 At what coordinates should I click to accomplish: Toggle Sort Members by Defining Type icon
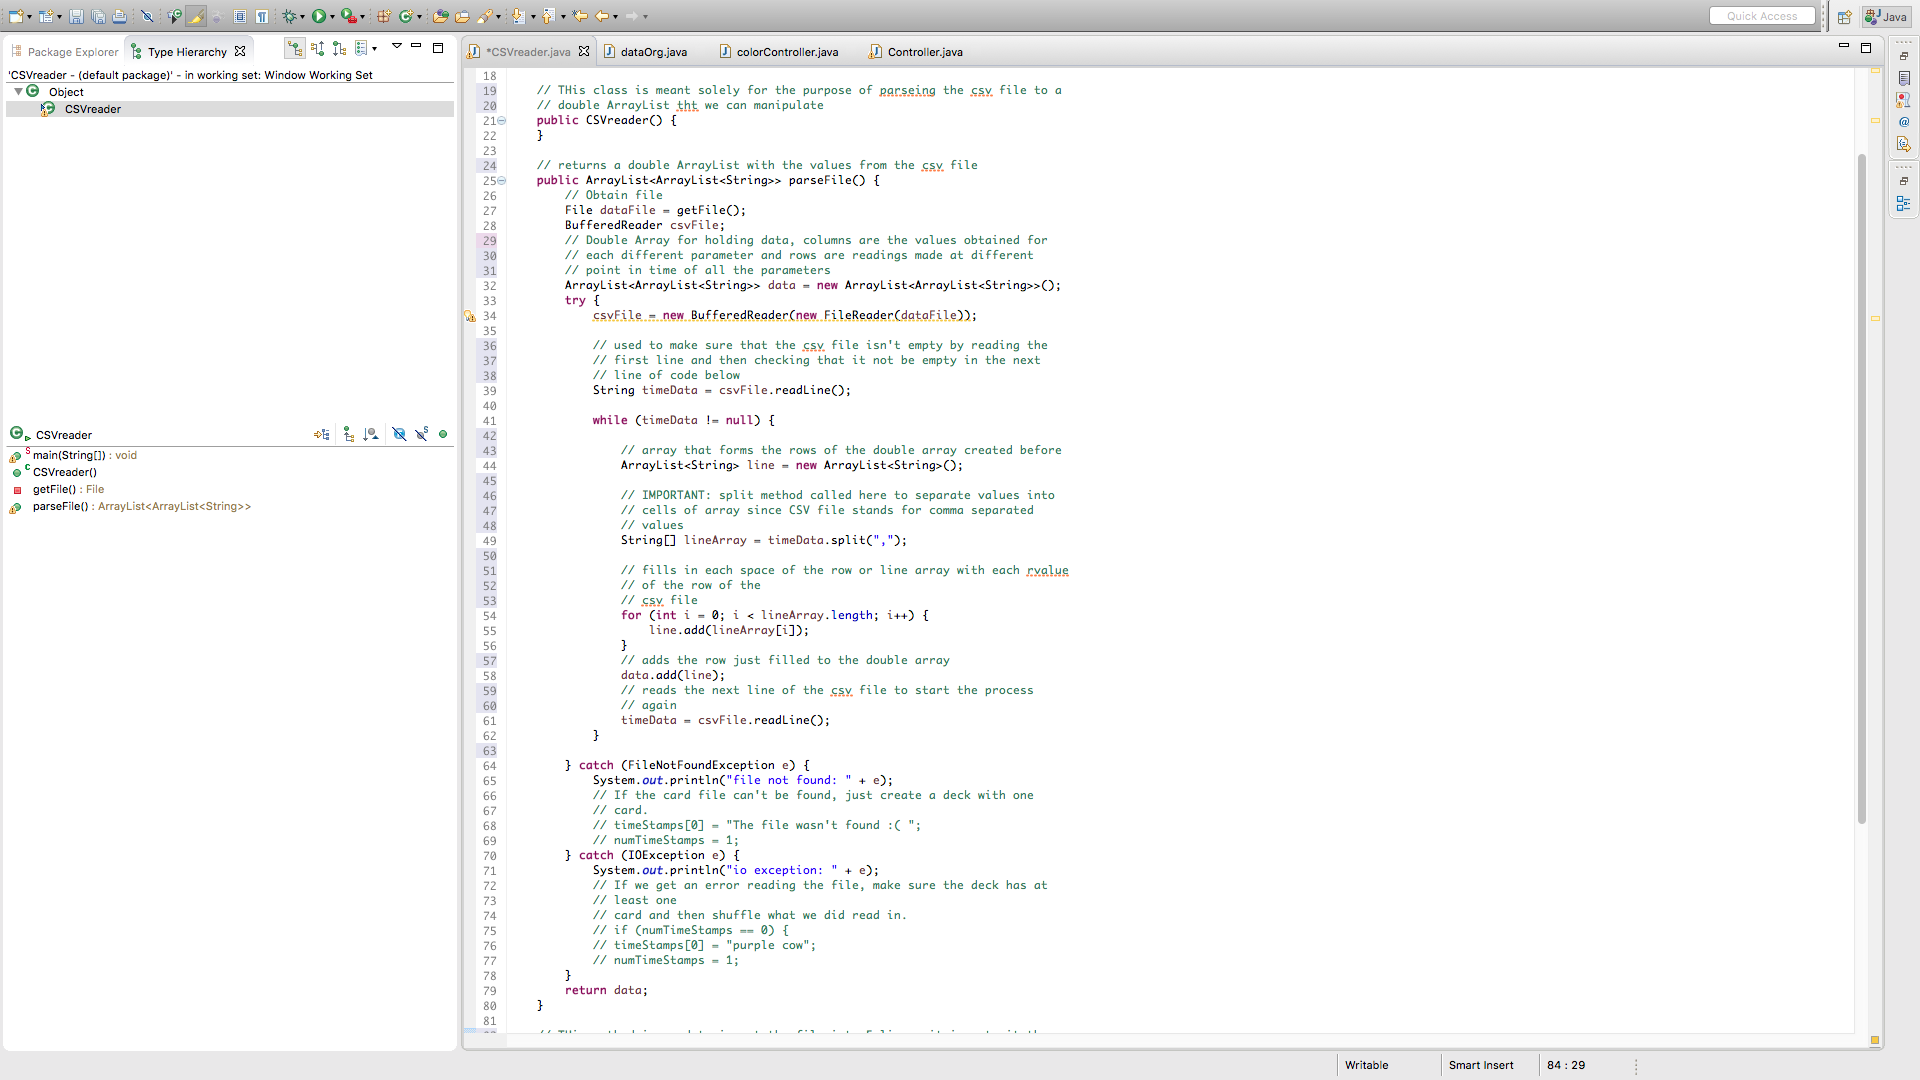371,434
